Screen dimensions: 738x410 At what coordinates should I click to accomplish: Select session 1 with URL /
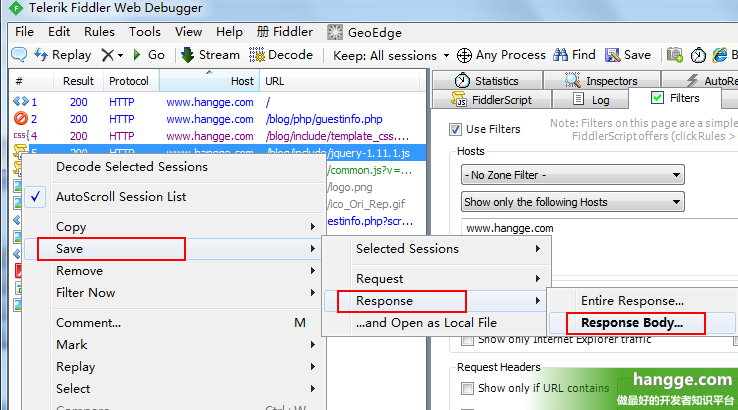tap(218, 102)
